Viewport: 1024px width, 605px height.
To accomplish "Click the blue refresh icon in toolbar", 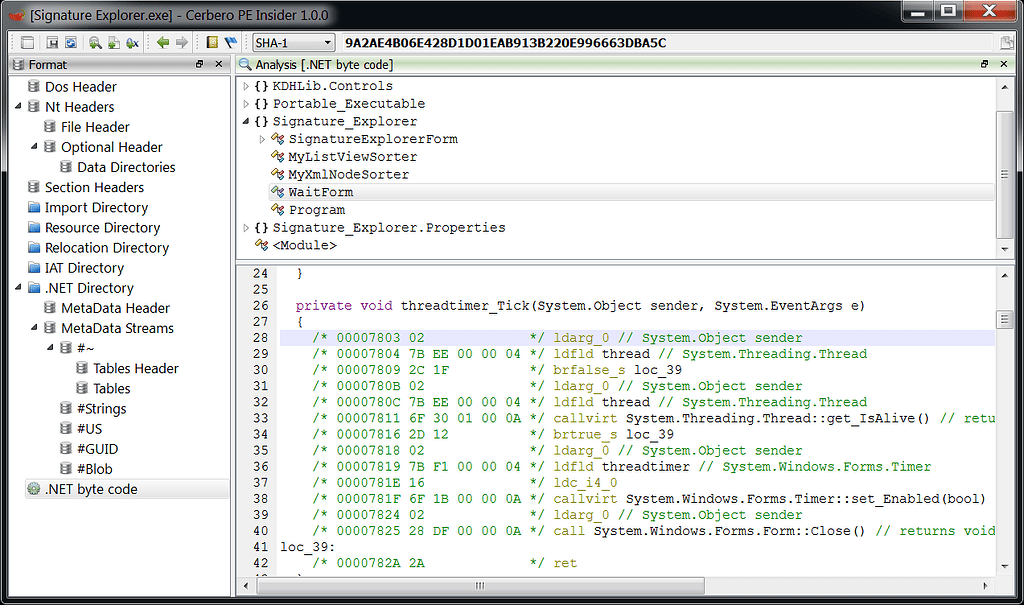I will 71,43.
